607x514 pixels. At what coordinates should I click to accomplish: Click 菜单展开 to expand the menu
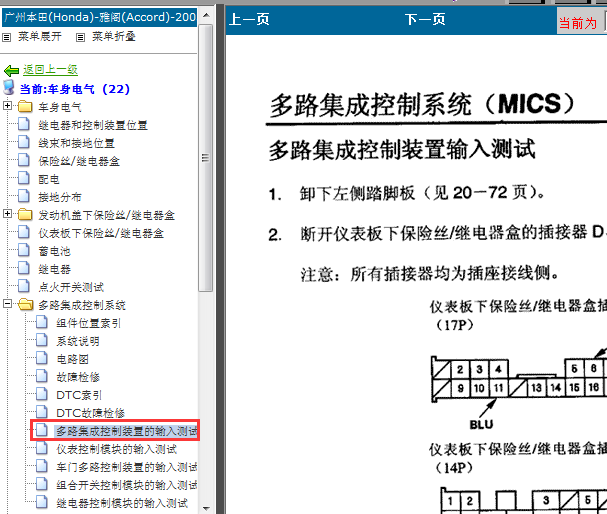click(x=39, y=37)
